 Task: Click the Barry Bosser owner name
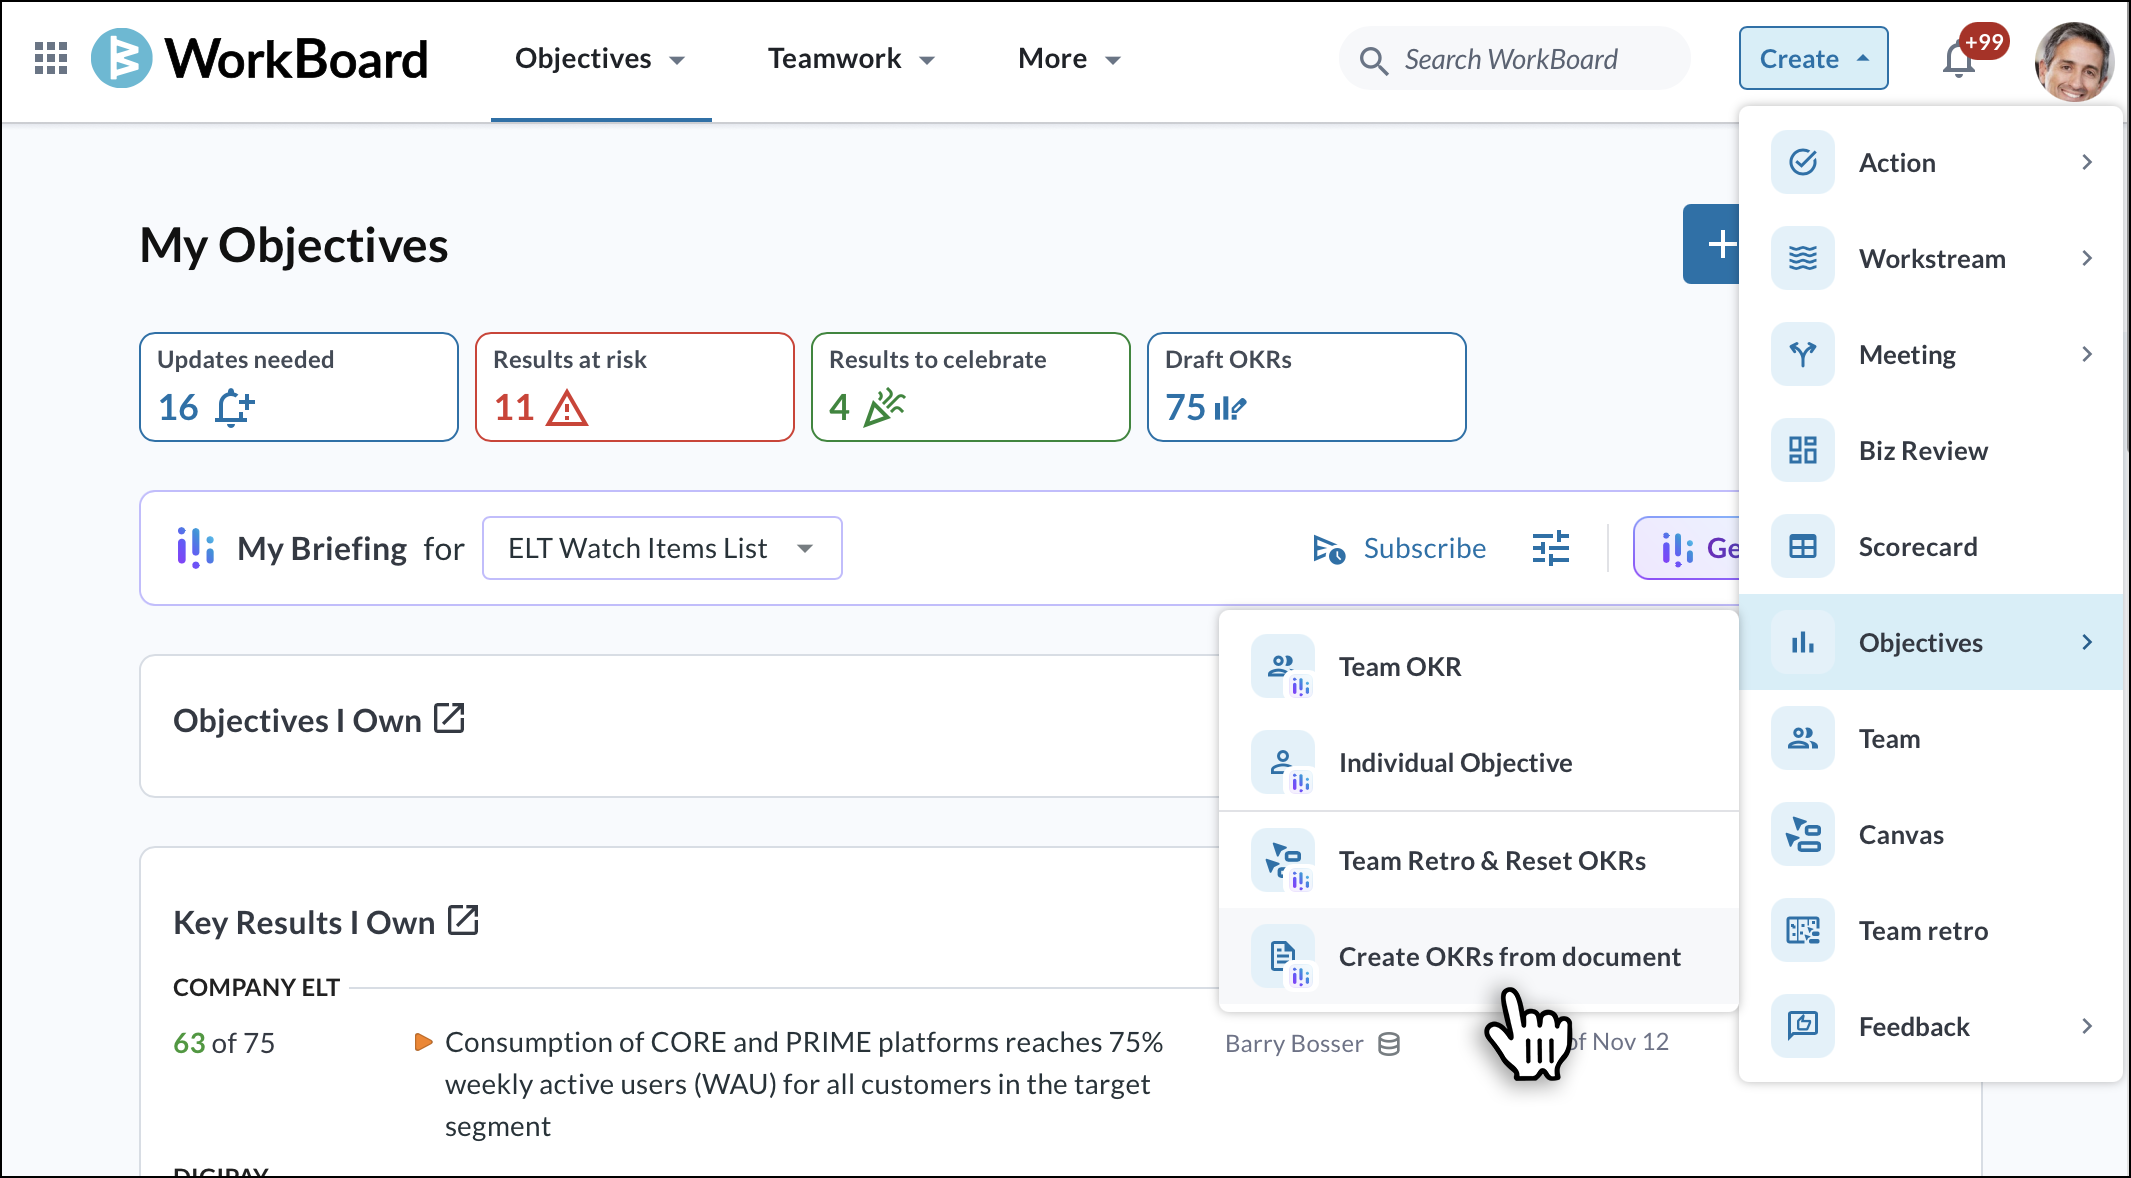1294,1044
